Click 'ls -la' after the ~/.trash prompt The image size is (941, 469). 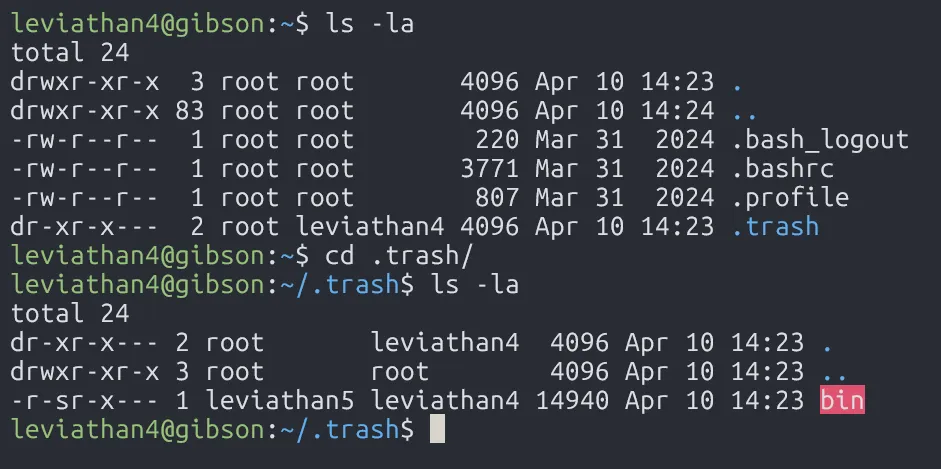pos(474,285)
